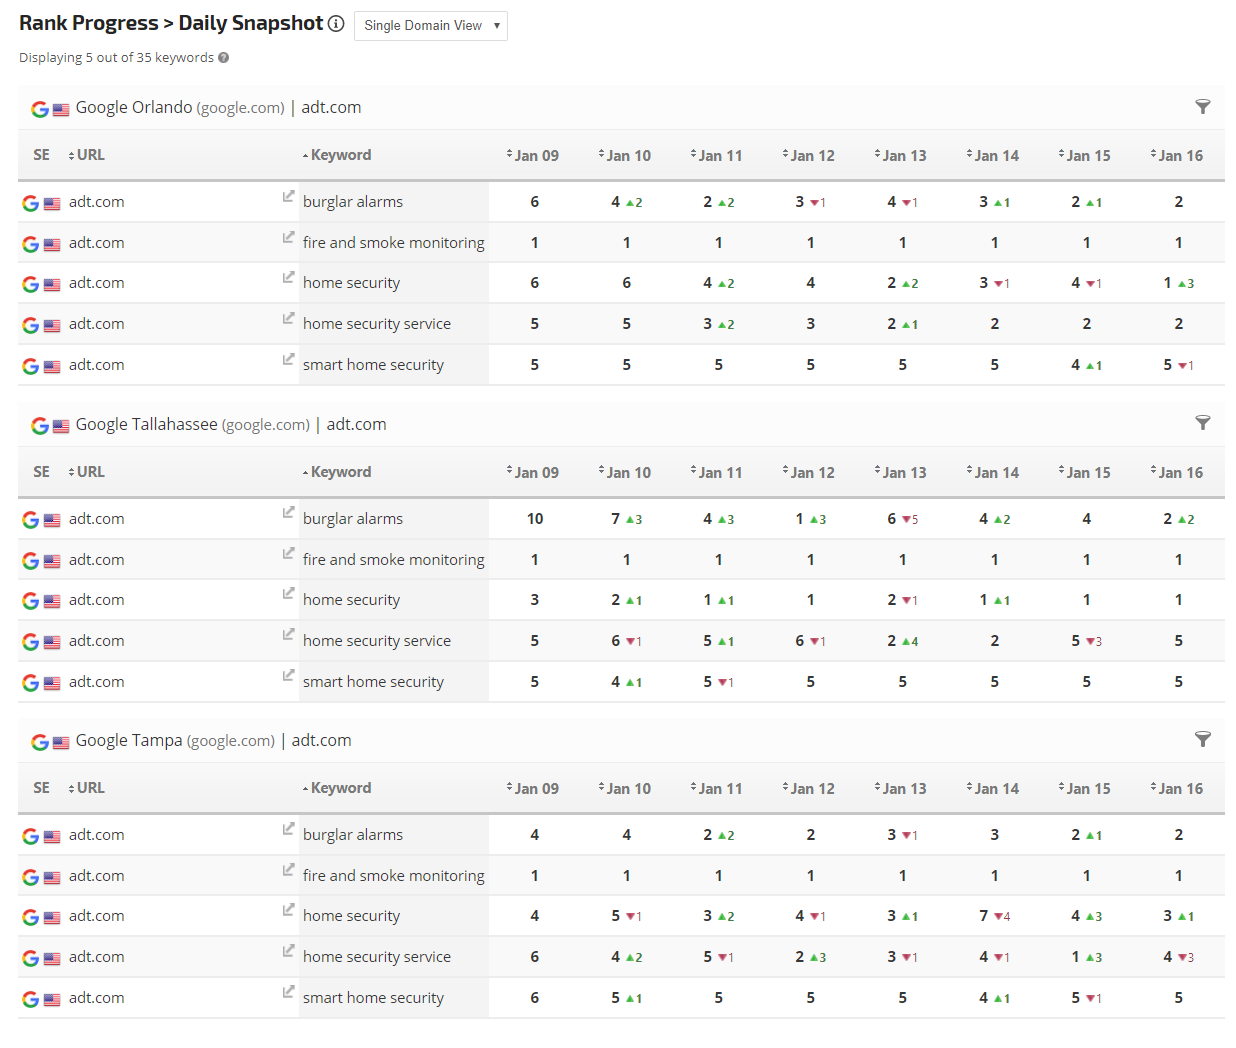Sort Orlando table by Keyword column

[x=340, y=155]
